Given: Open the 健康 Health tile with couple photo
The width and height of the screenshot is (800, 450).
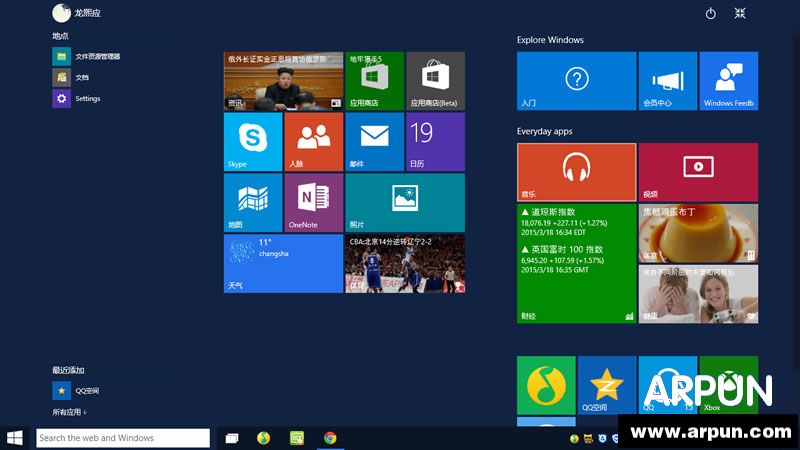Looking at the screenshot, I should pos(698,294).
